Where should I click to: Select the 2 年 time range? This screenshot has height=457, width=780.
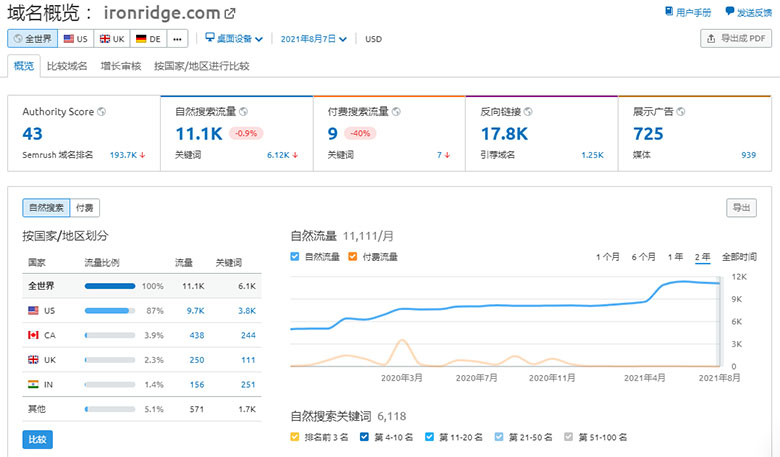coord(702,257)
